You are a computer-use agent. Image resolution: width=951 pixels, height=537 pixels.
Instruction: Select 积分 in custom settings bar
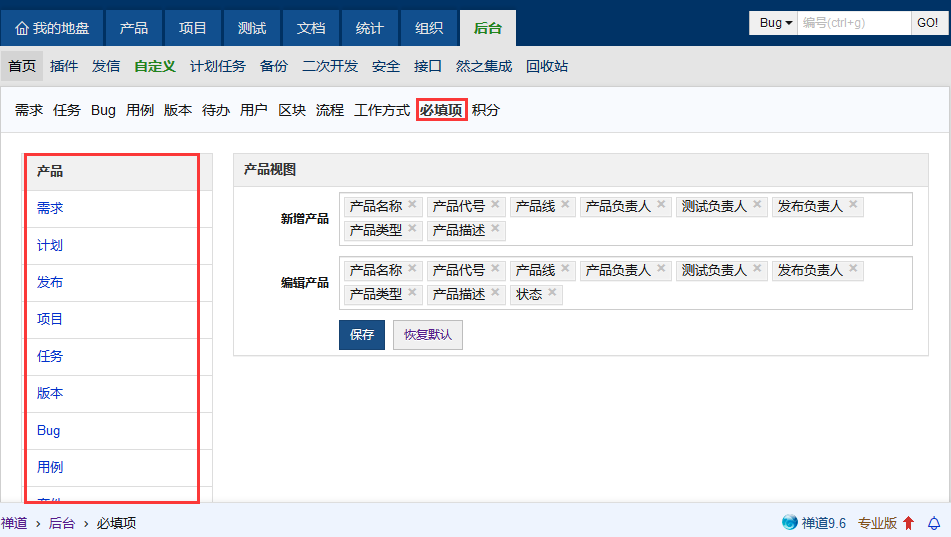[x=486, y=110]
